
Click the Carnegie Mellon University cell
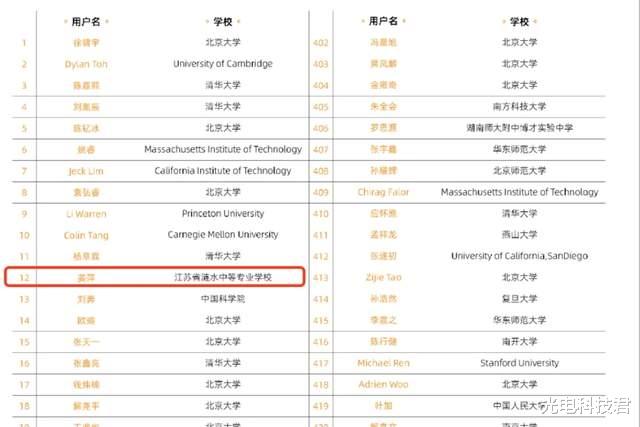click(223, 235)
